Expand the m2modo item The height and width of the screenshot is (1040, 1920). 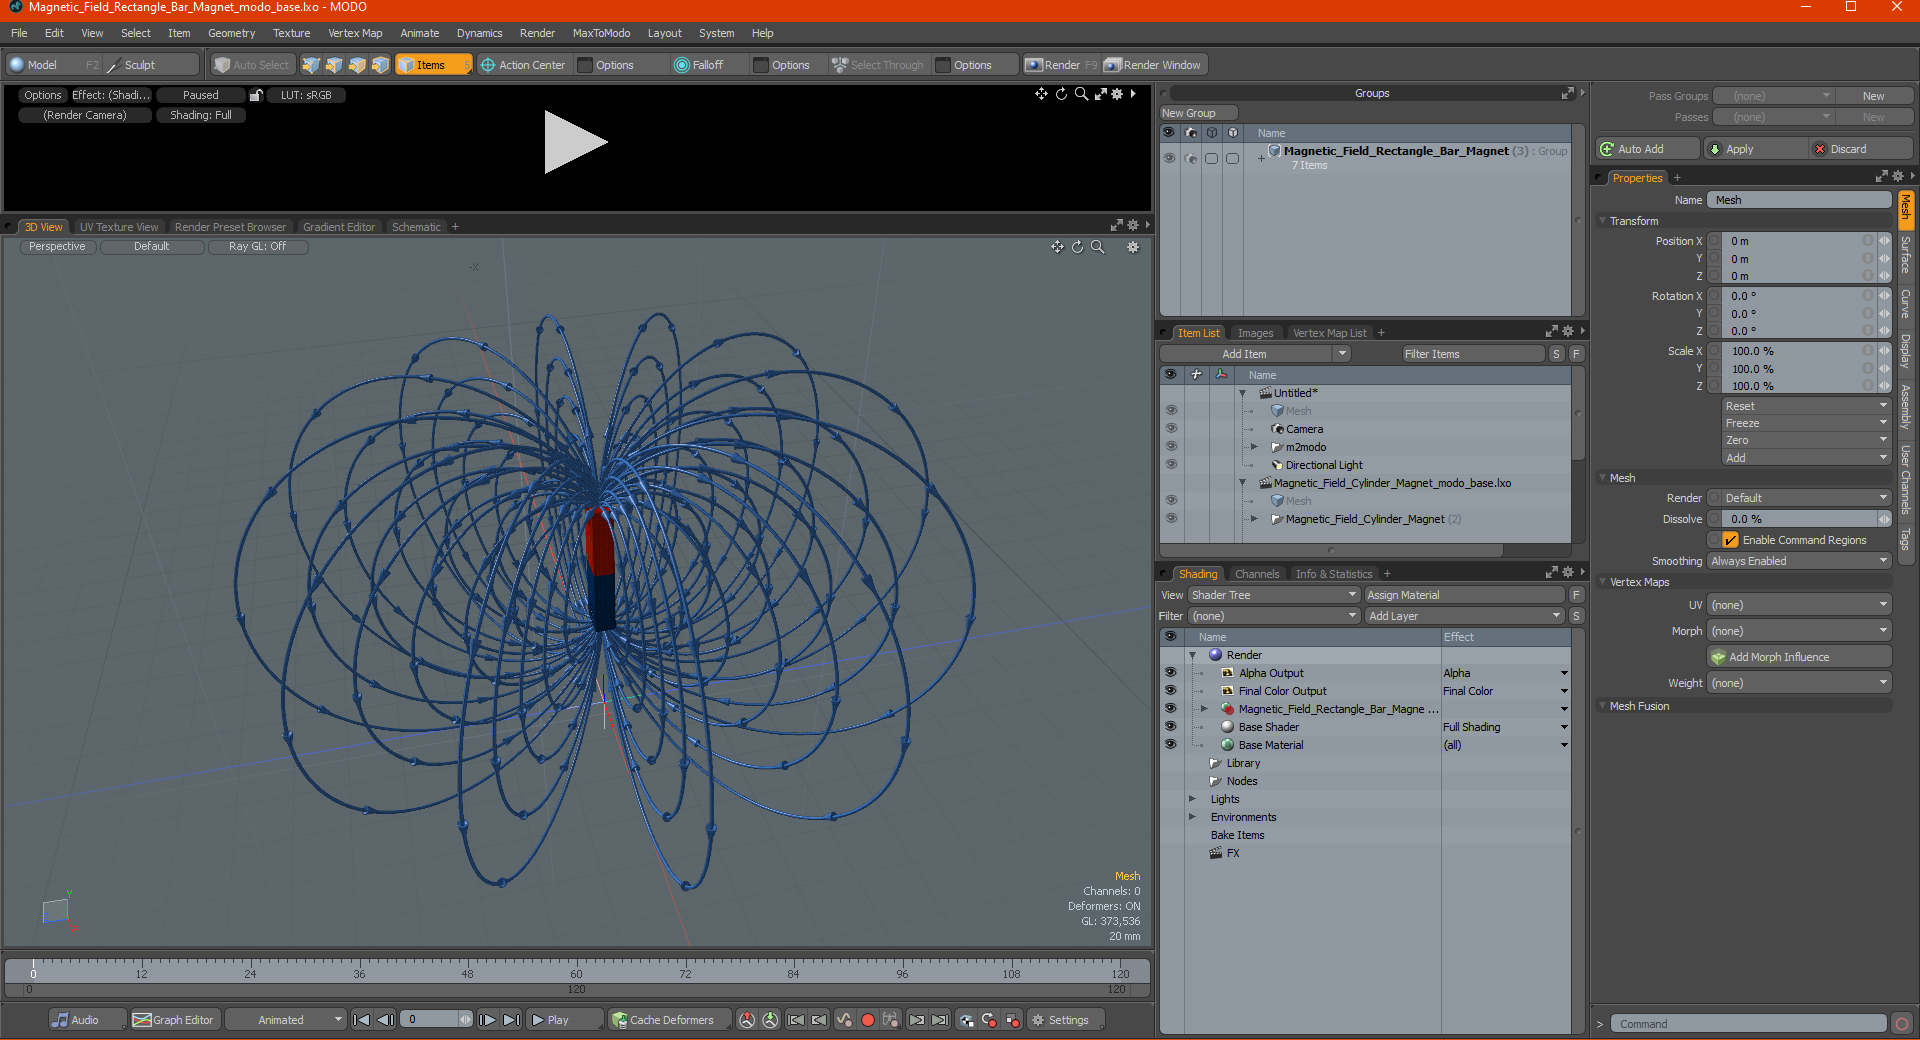click(x=1255, y=447)
